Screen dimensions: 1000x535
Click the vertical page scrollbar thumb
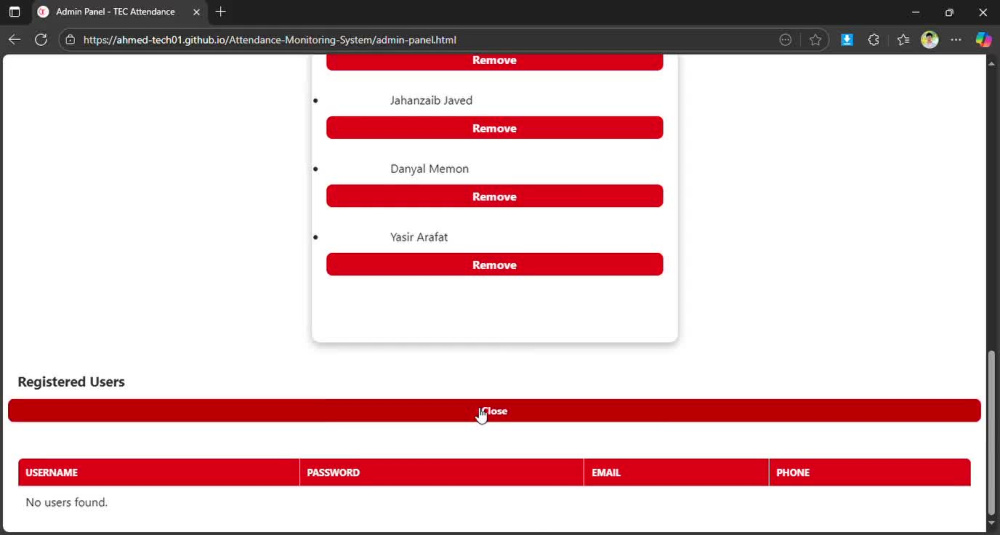point(991,432)
